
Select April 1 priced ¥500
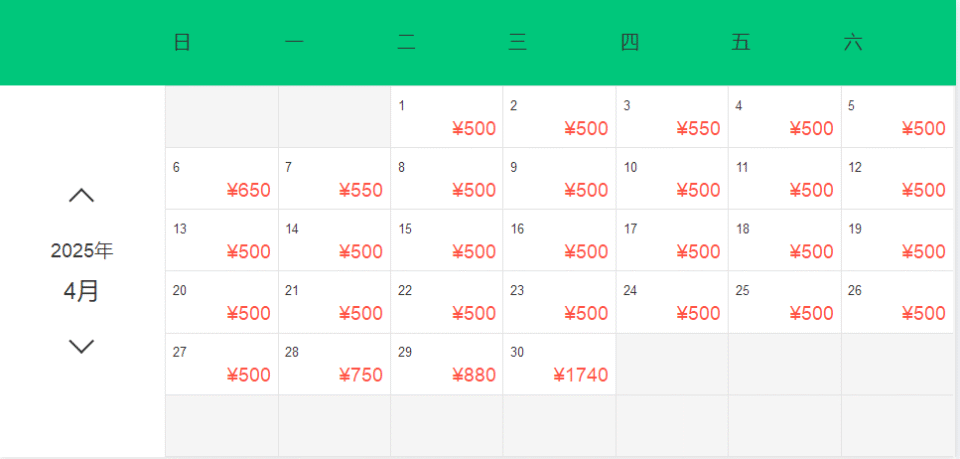pos(446,117)
